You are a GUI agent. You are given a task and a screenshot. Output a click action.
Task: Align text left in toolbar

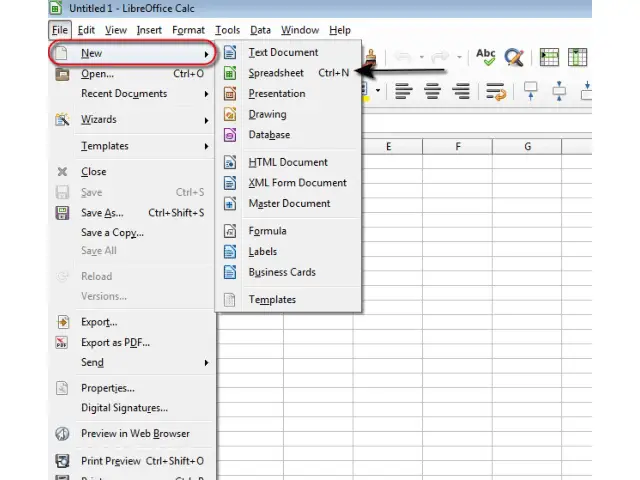coord(404,91)
